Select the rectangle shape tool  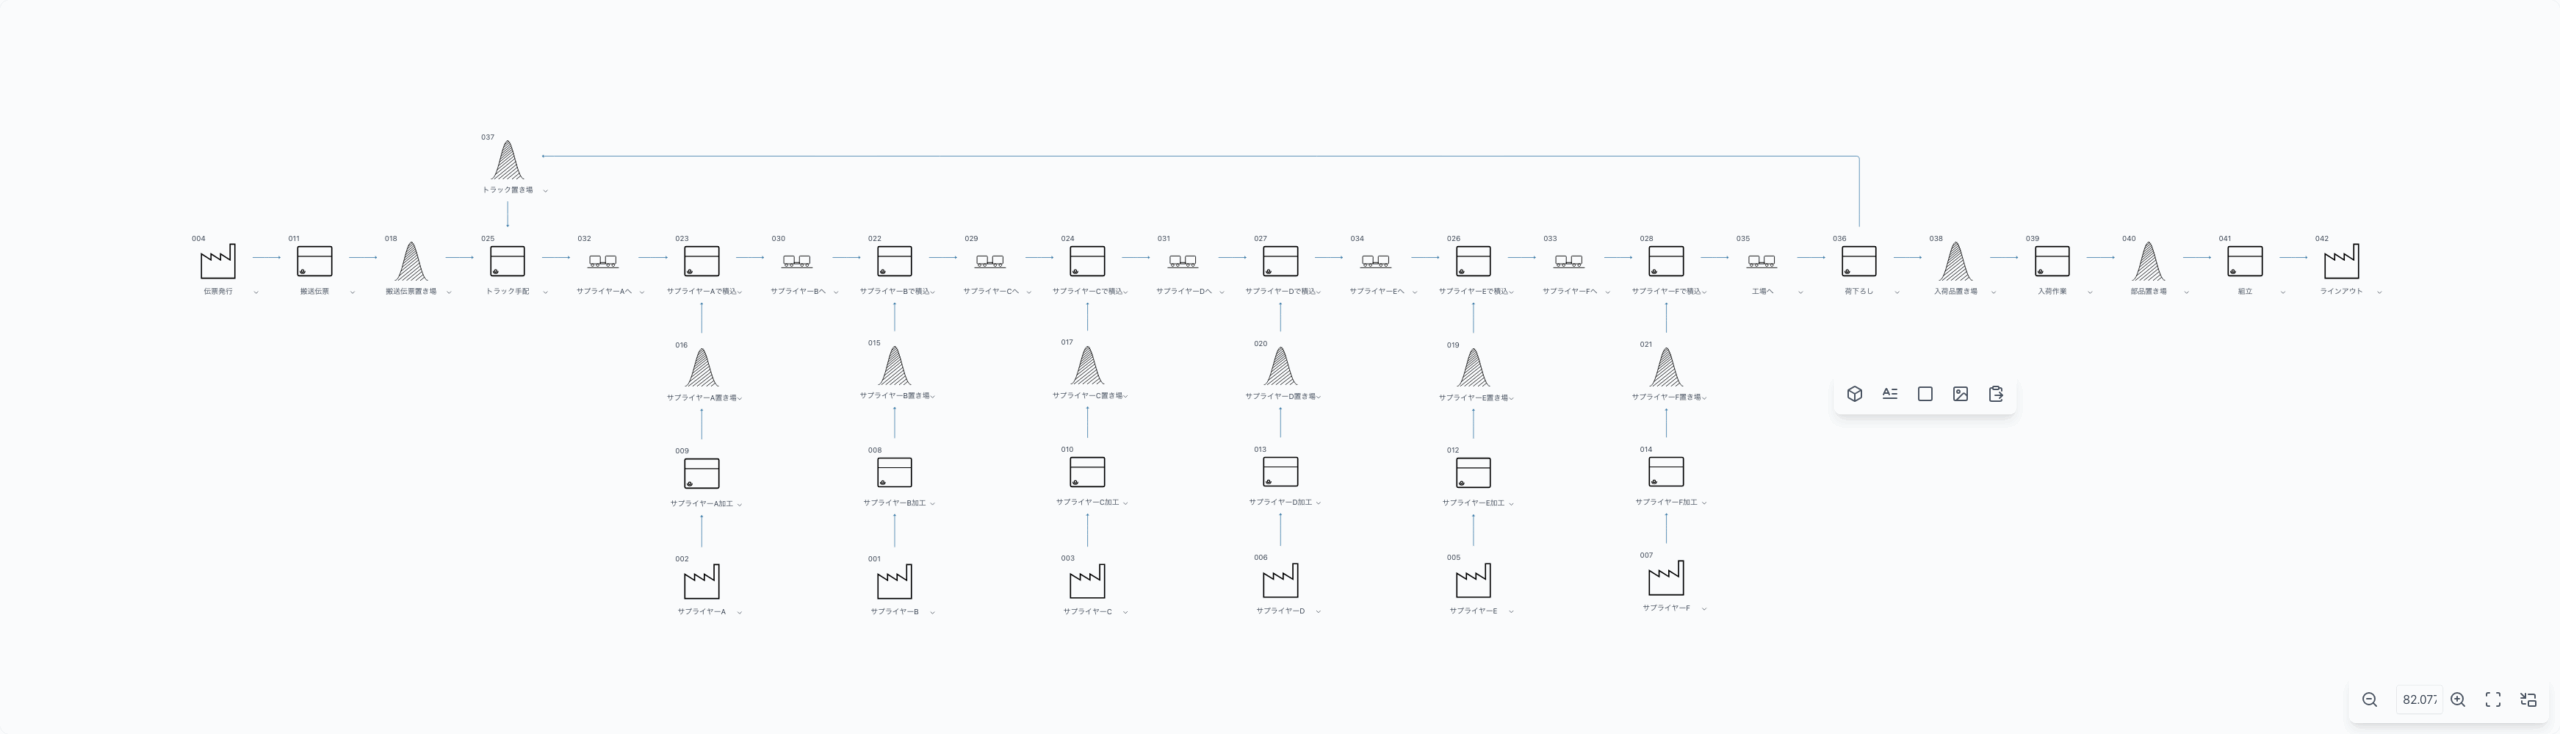[1925, 394]
